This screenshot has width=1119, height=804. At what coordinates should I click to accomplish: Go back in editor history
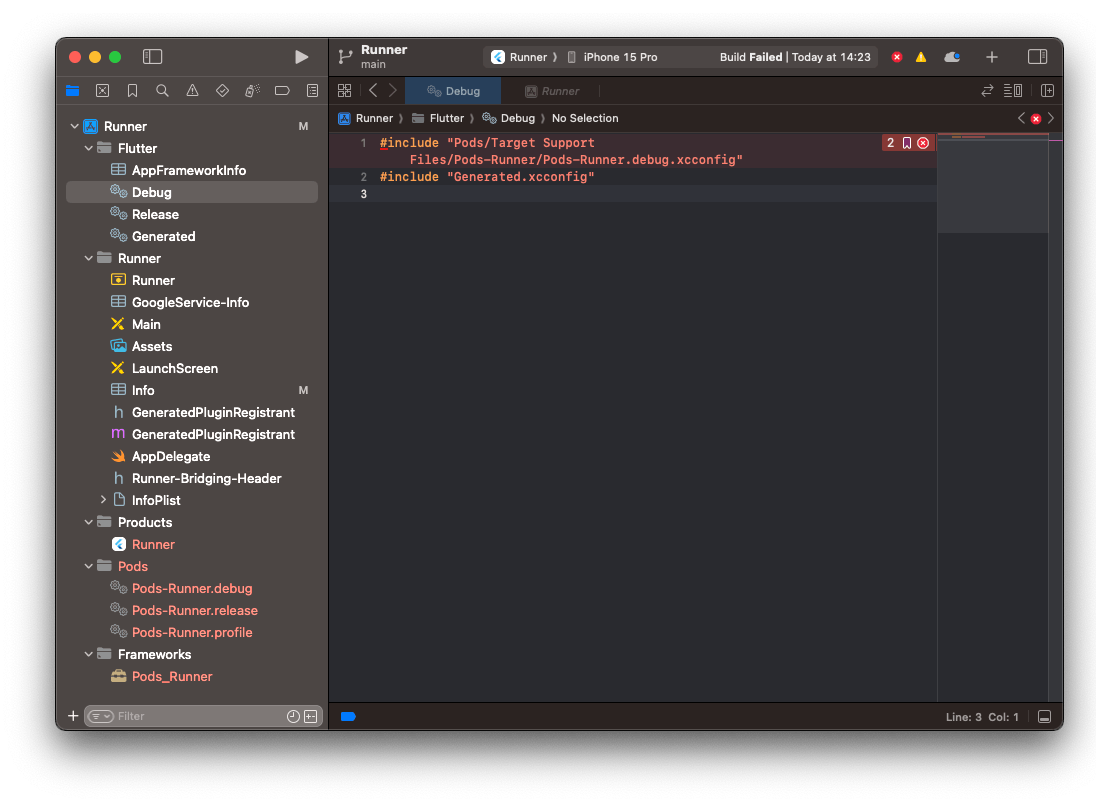[373, 91]
